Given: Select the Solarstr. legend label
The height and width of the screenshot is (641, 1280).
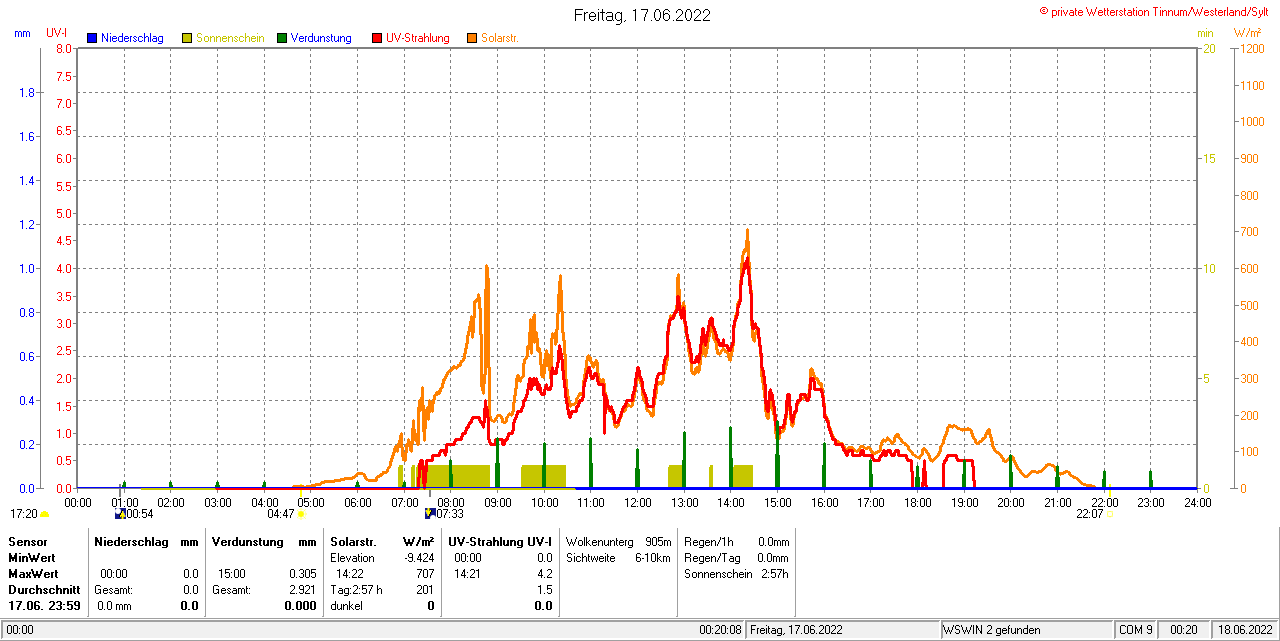Looking at the screenshot, I should (499, 38).
